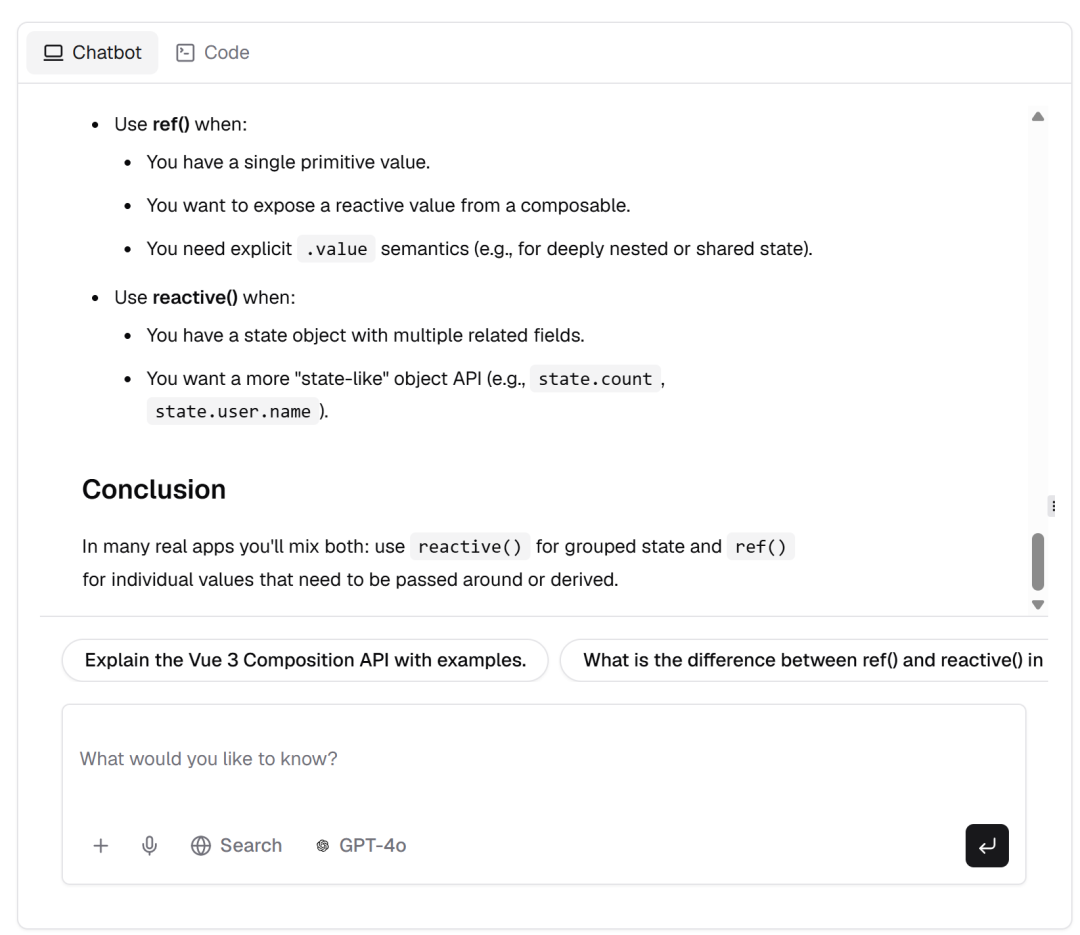
Task: Click the scroll up arrow
Action: coord(1038,116)
